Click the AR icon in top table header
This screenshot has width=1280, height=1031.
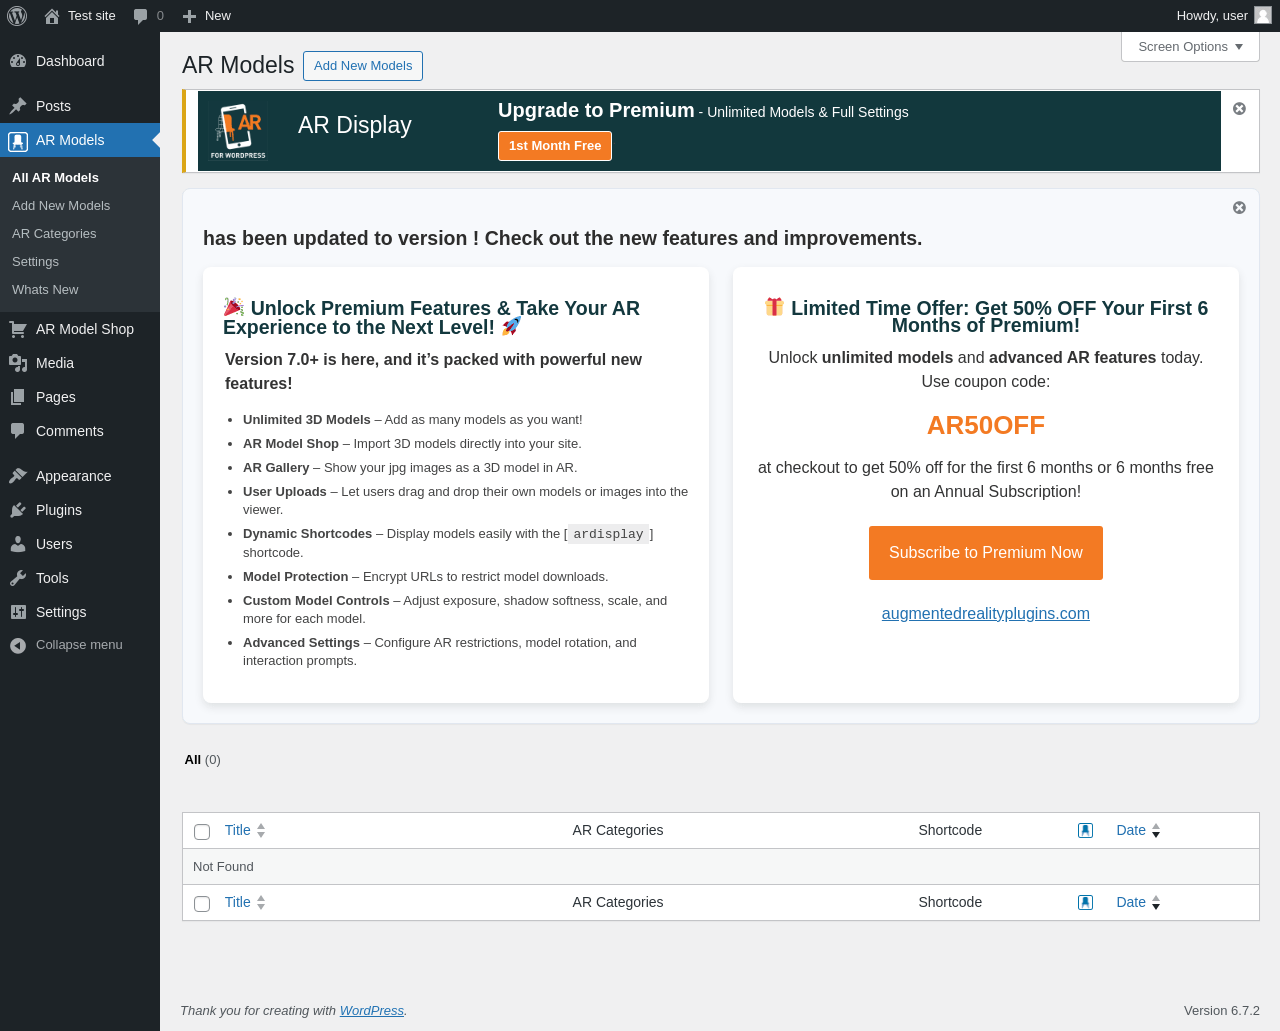pos(1085,830)
